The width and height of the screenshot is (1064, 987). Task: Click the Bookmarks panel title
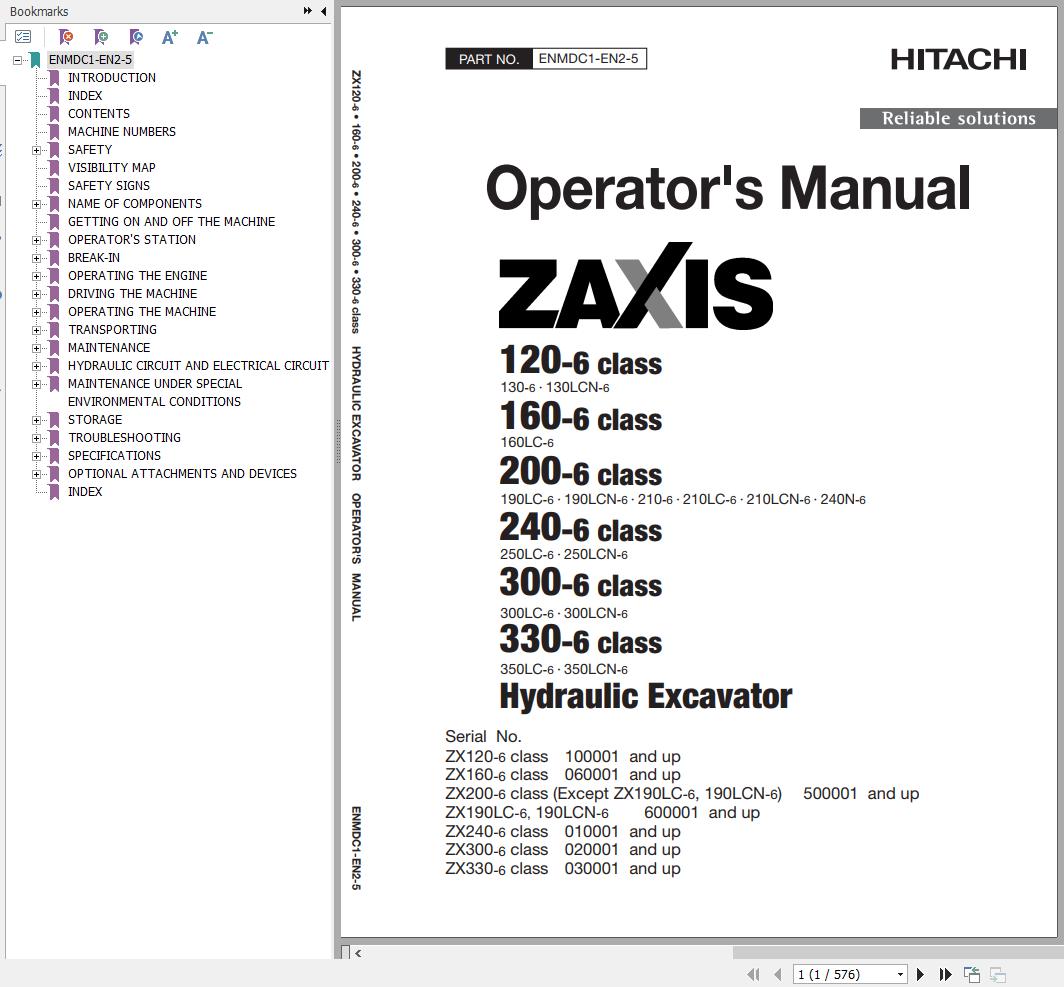pos(39,12)
